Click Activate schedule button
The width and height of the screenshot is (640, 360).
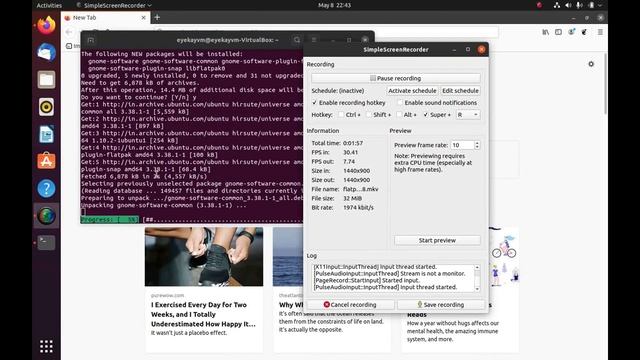[412, 91]
